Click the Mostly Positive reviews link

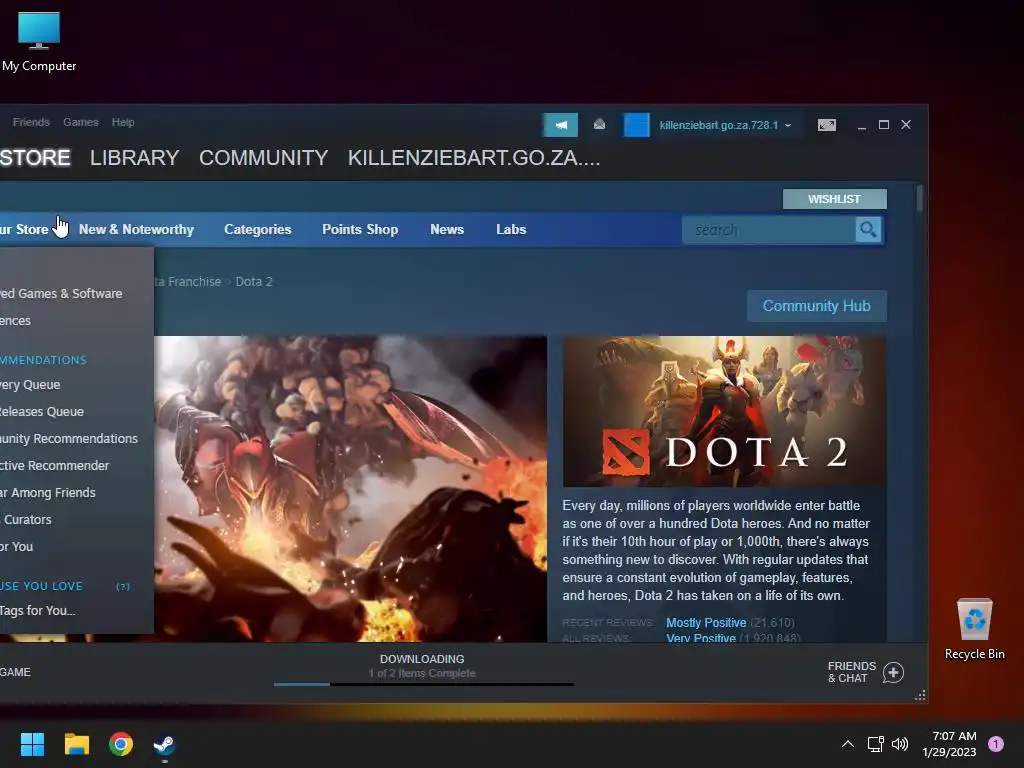706,622
